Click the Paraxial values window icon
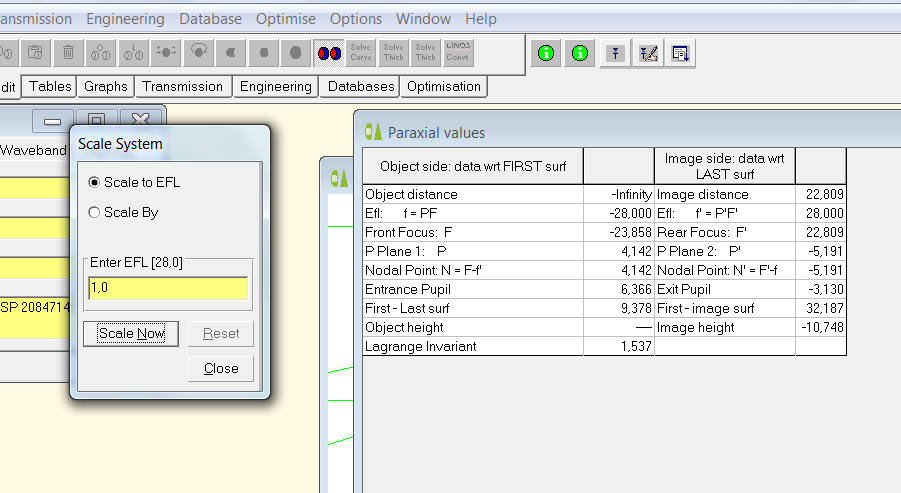 click(374, 132)
